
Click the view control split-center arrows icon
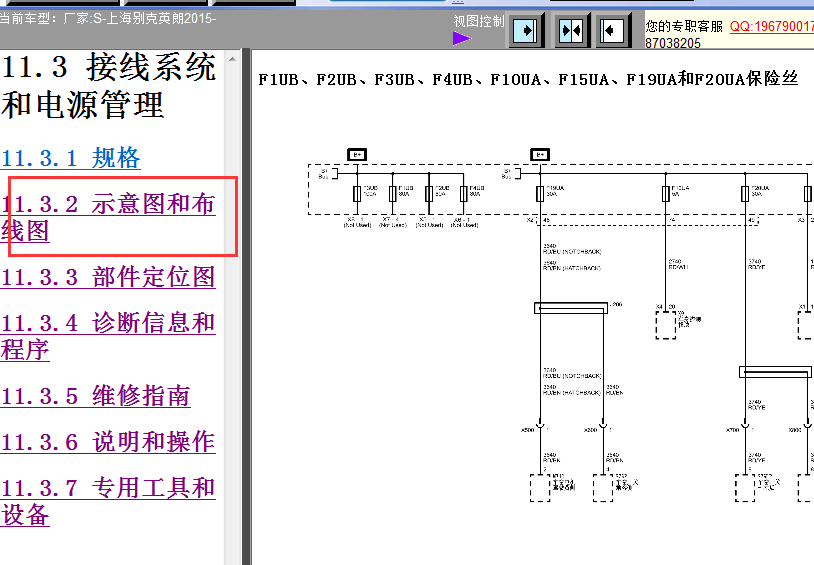[572, 31]
